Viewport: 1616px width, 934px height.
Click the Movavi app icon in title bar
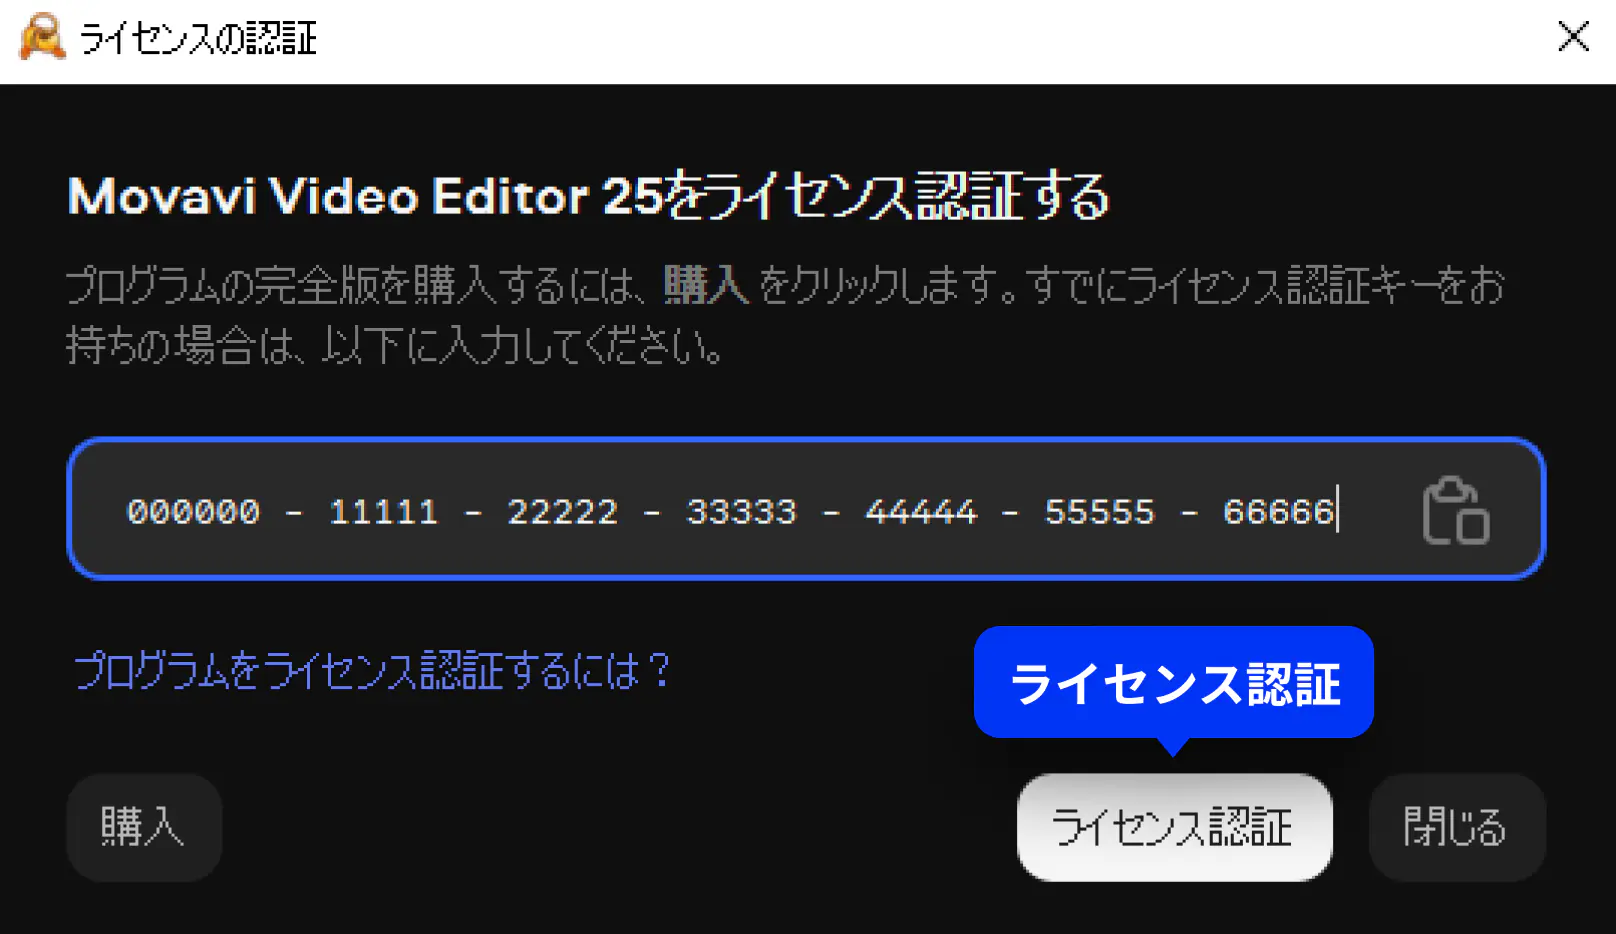pos(42,38)
